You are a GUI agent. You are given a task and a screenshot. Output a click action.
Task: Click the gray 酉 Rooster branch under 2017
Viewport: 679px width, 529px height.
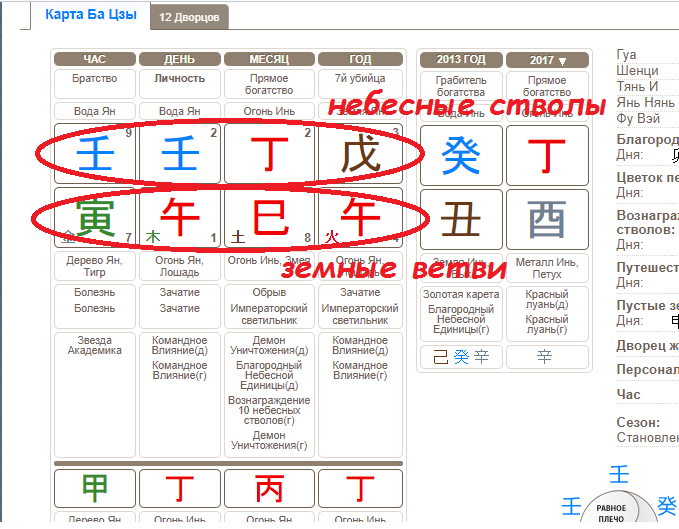547,217
